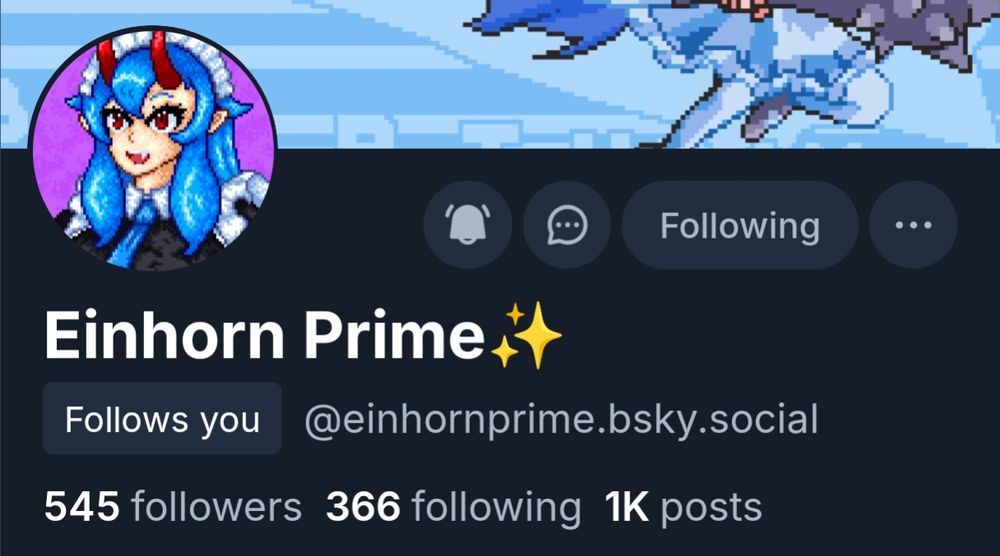1000x556 pixels.
Task: Open the pixel-art profile banner image
Action: pyautogui.click(x=500, y=74)
